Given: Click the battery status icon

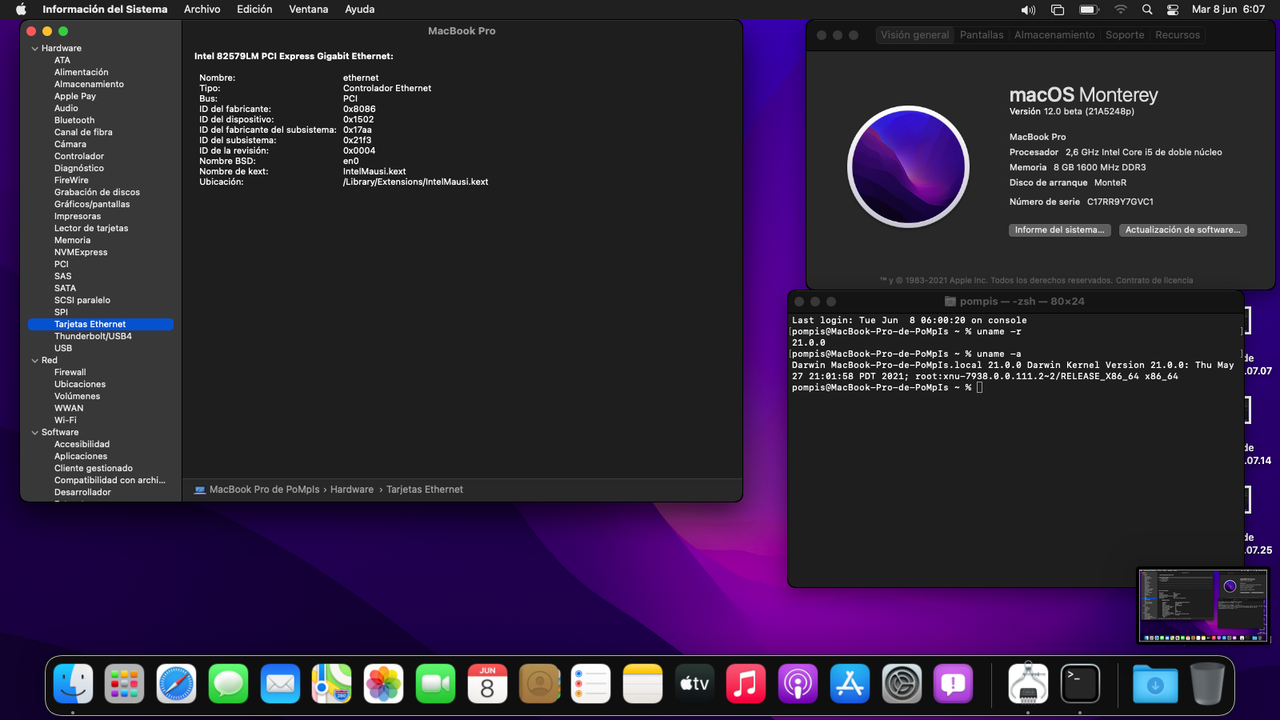Looking at the screenshot, I should click(x=1089, y=9).
